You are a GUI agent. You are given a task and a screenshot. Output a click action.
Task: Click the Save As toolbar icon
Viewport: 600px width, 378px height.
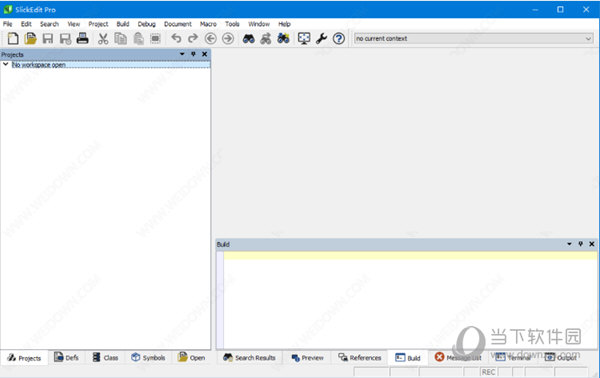[65, 39]
